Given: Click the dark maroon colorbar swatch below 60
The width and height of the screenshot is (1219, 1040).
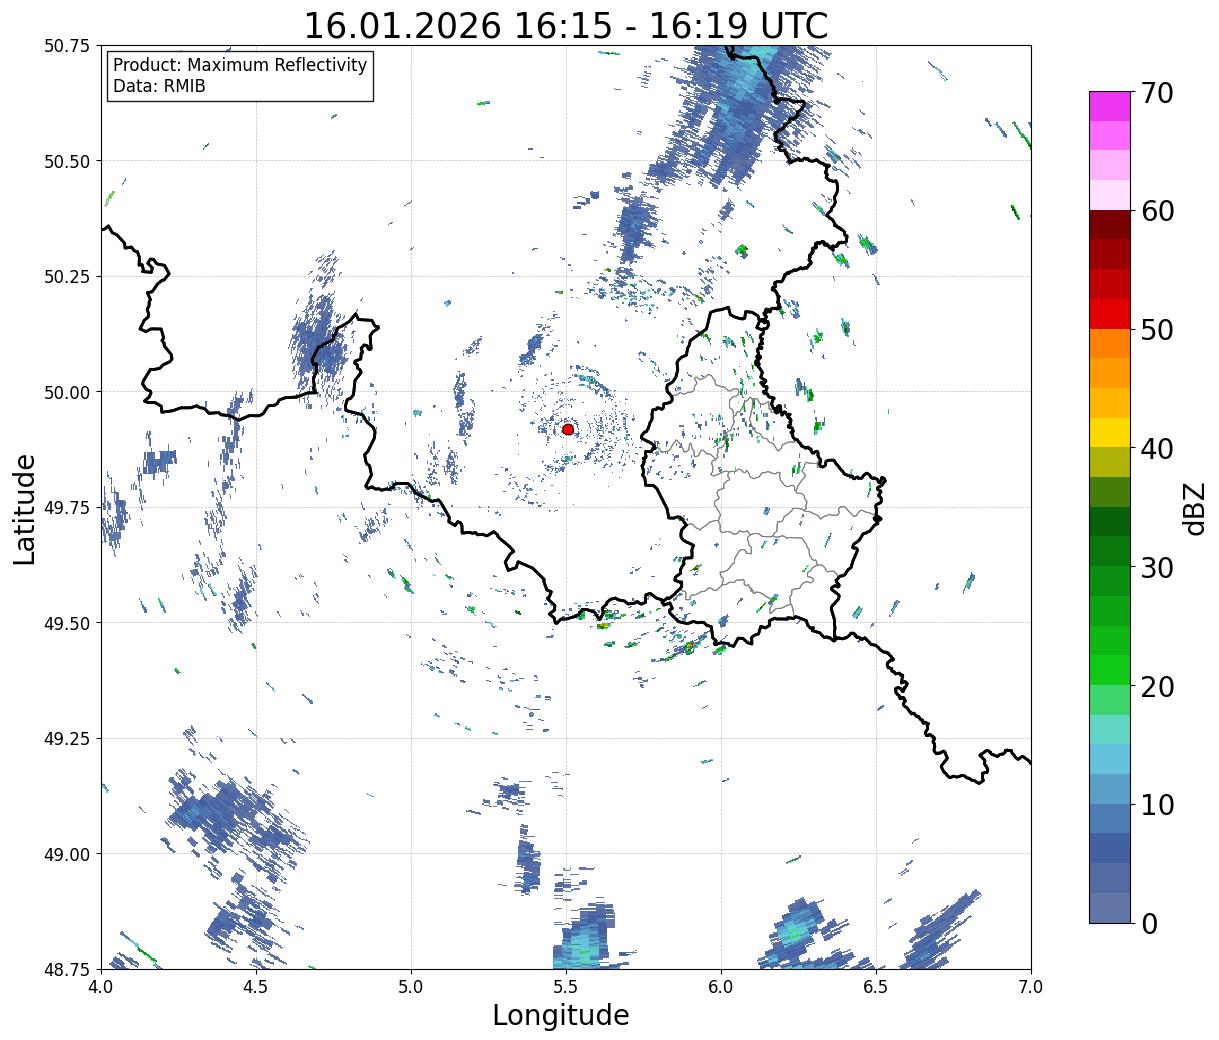Looking at the screenshot, I should click(x=1110, y=225).
